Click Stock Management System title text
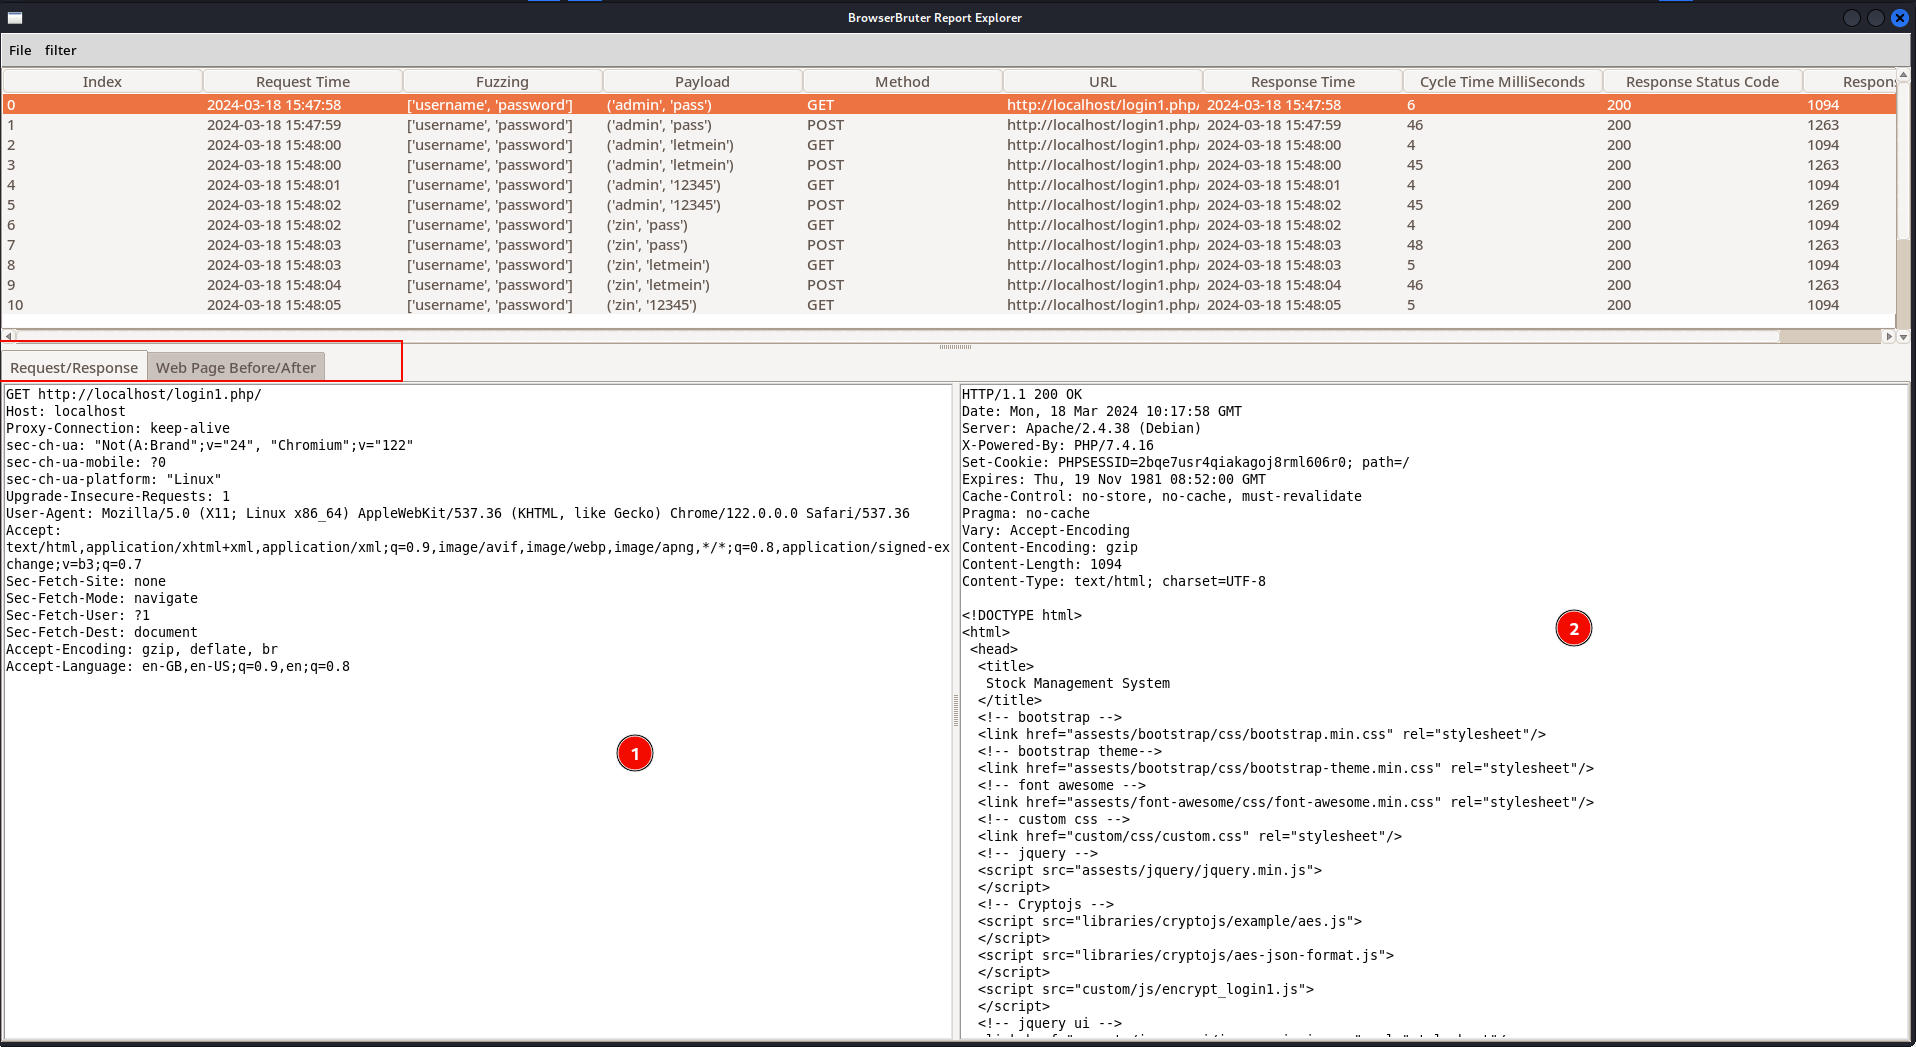Image resolution: width=1916 pixels, height=1047 pixels. click(x=1078, y=683)
